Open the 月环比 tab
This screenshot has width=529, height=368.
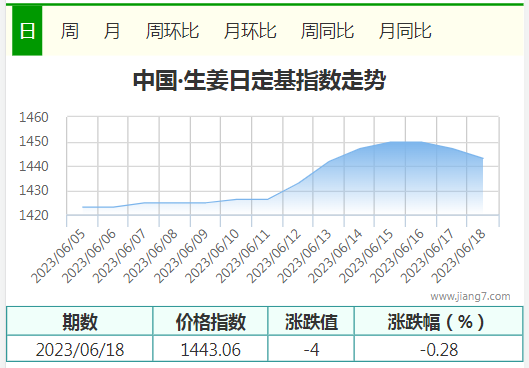(250, 31)
